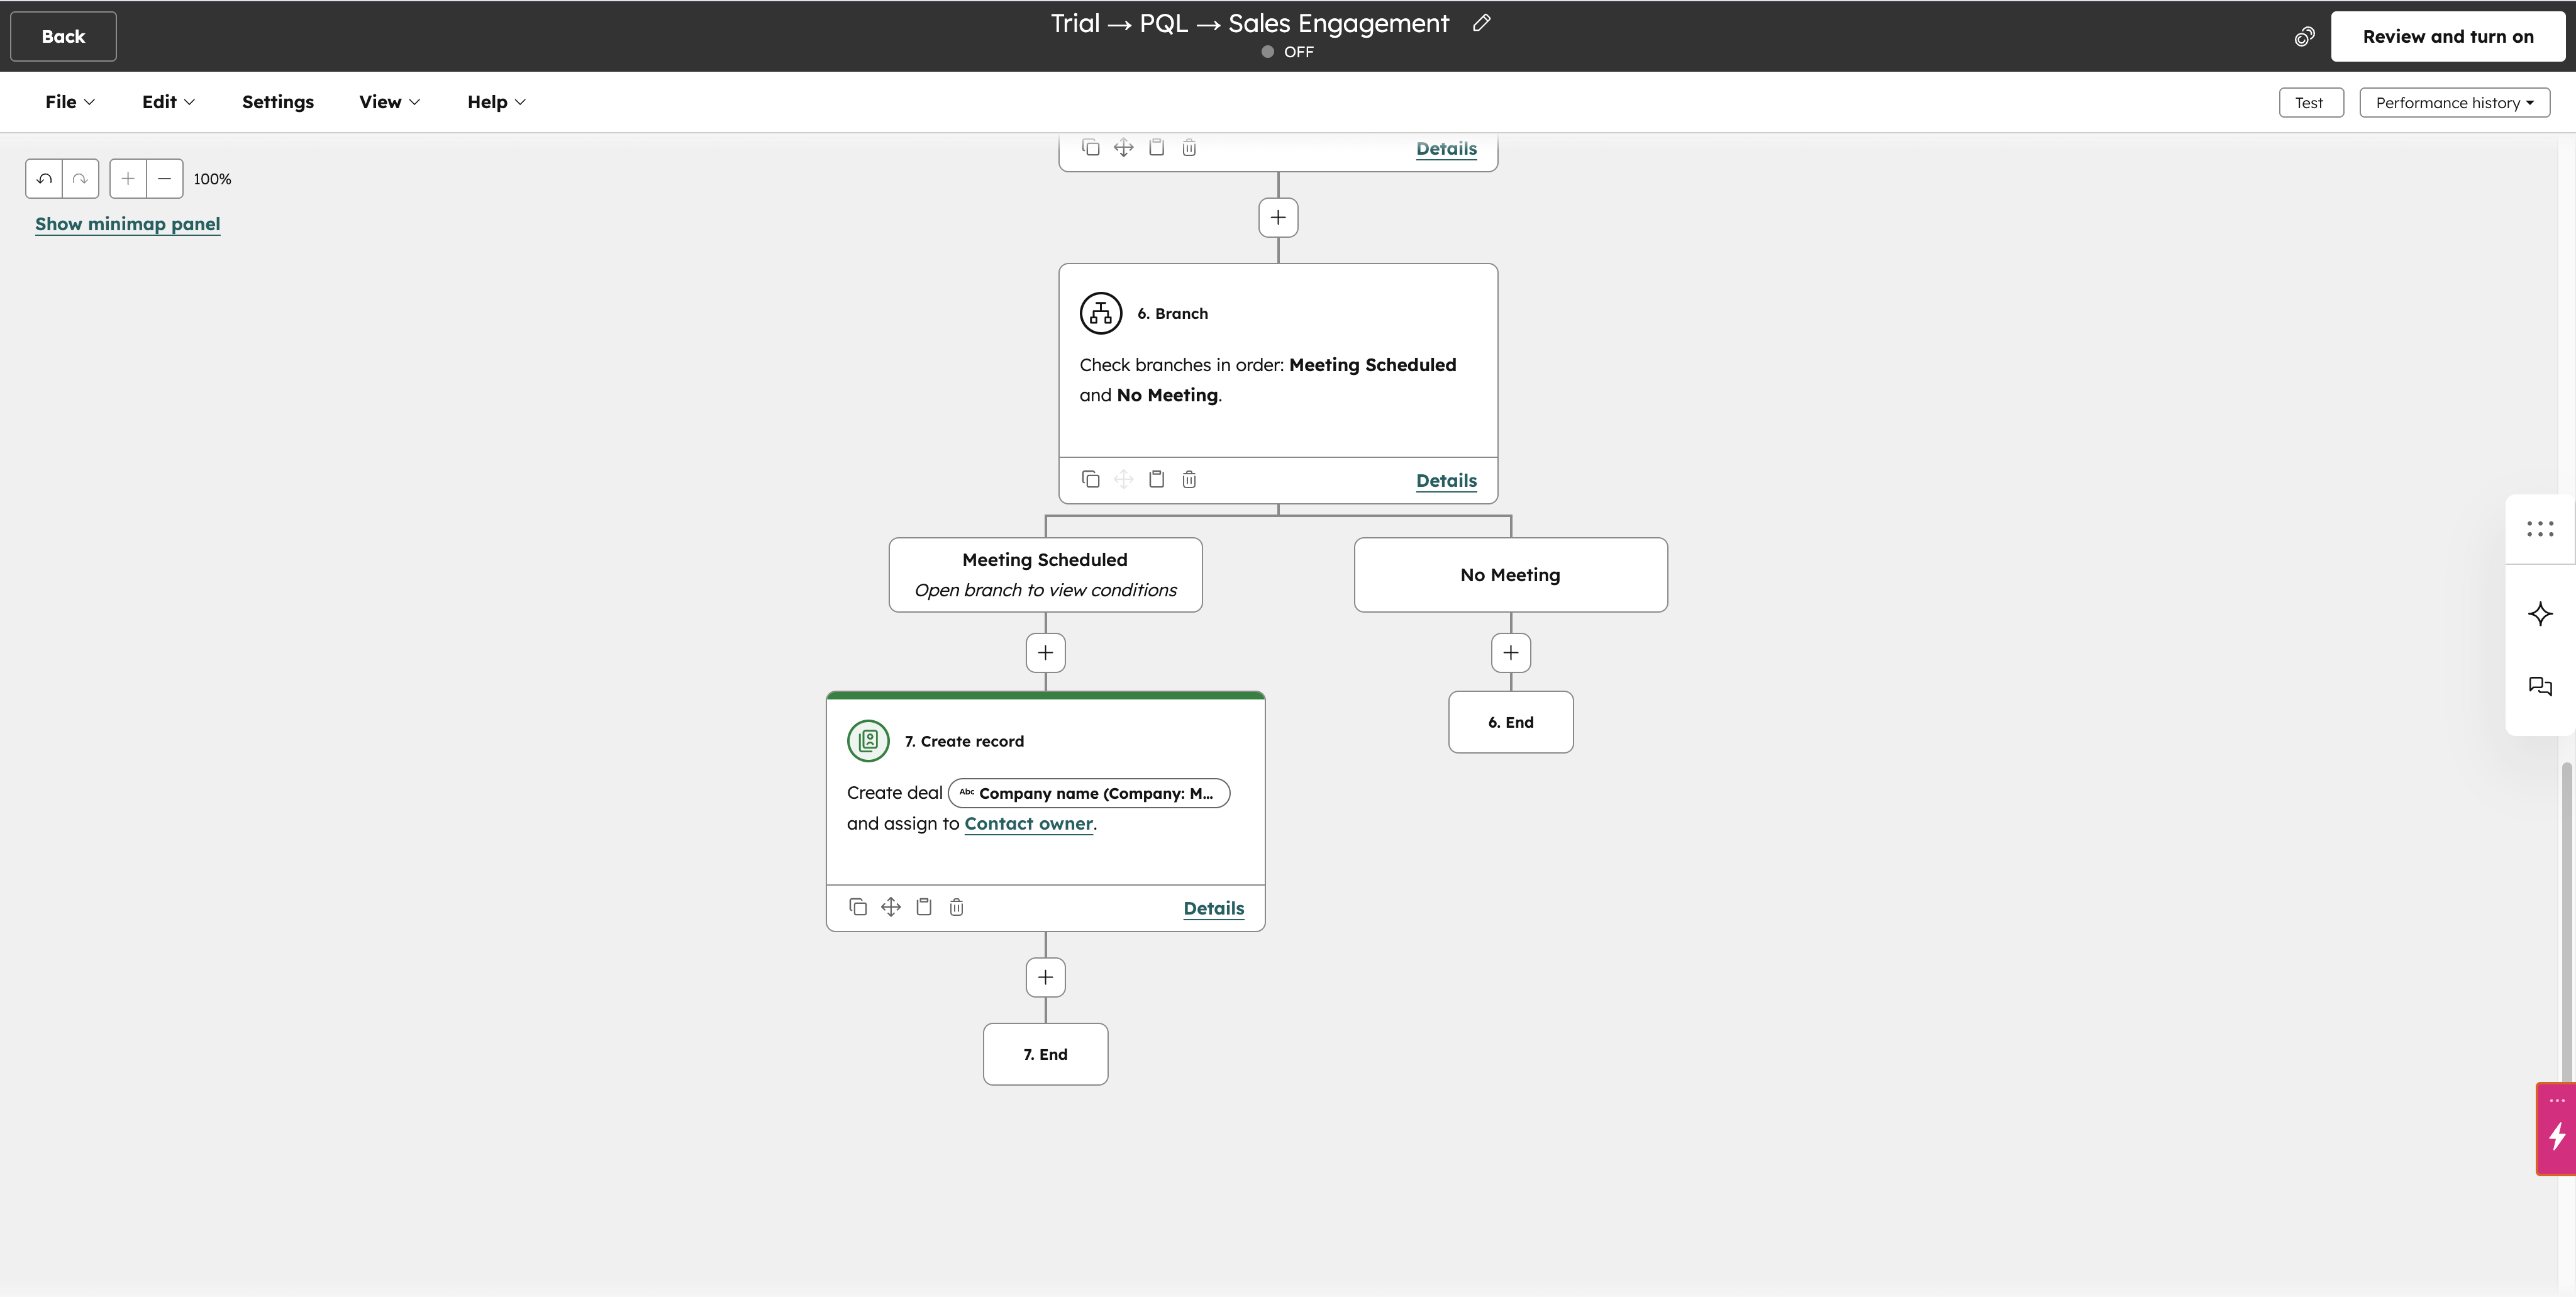Image resolution: width=2576 pixels, height=1297 pixels.
Task: Open the Settings menu item
Action: [277, 101]
